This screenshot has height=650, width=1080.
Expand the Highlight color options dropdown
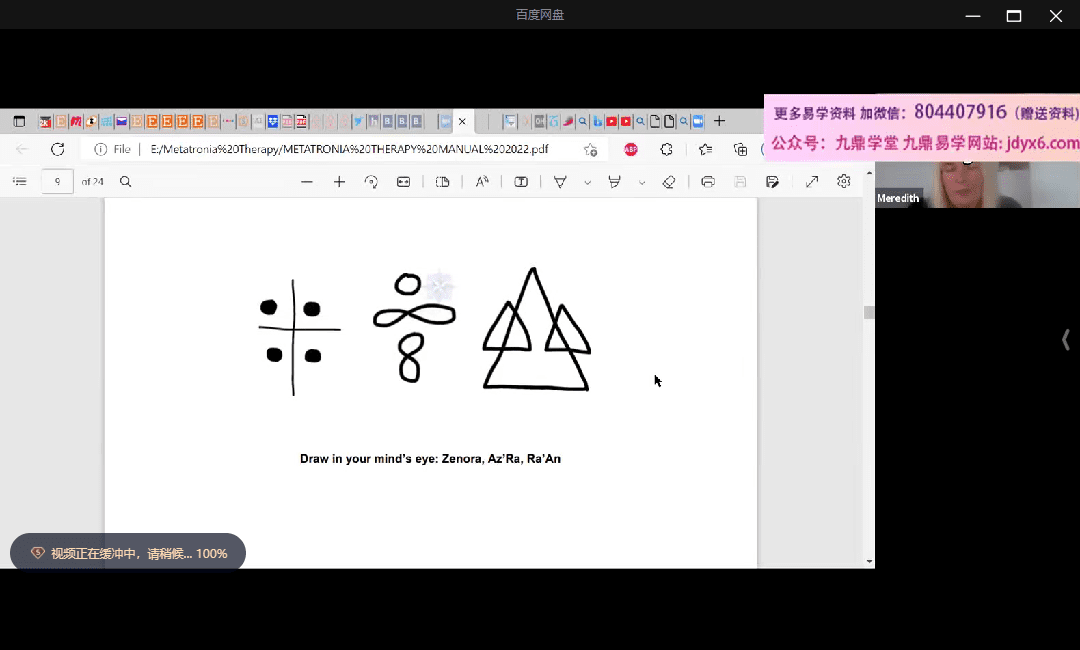point(641,182)
